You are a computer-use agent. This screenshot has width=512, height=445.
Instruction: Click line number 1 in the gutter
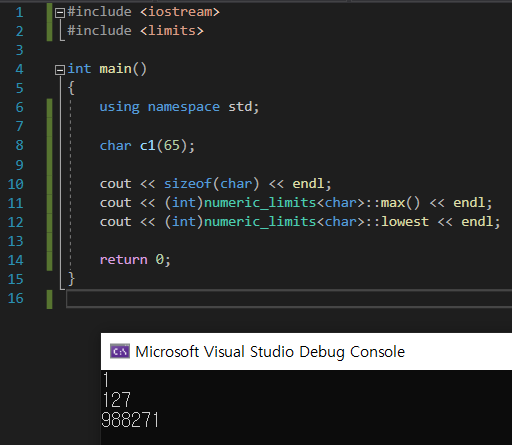point(19,12)
